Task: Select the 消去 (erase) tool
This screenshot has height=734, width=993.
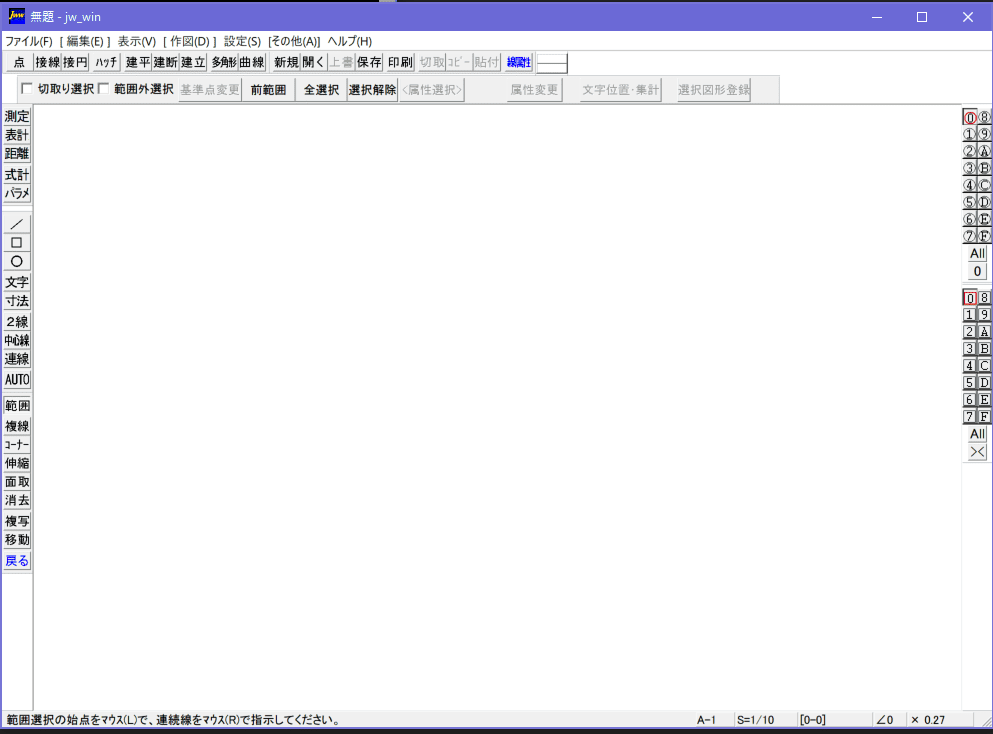Action: pyautogui.click(x=16, y=500)
